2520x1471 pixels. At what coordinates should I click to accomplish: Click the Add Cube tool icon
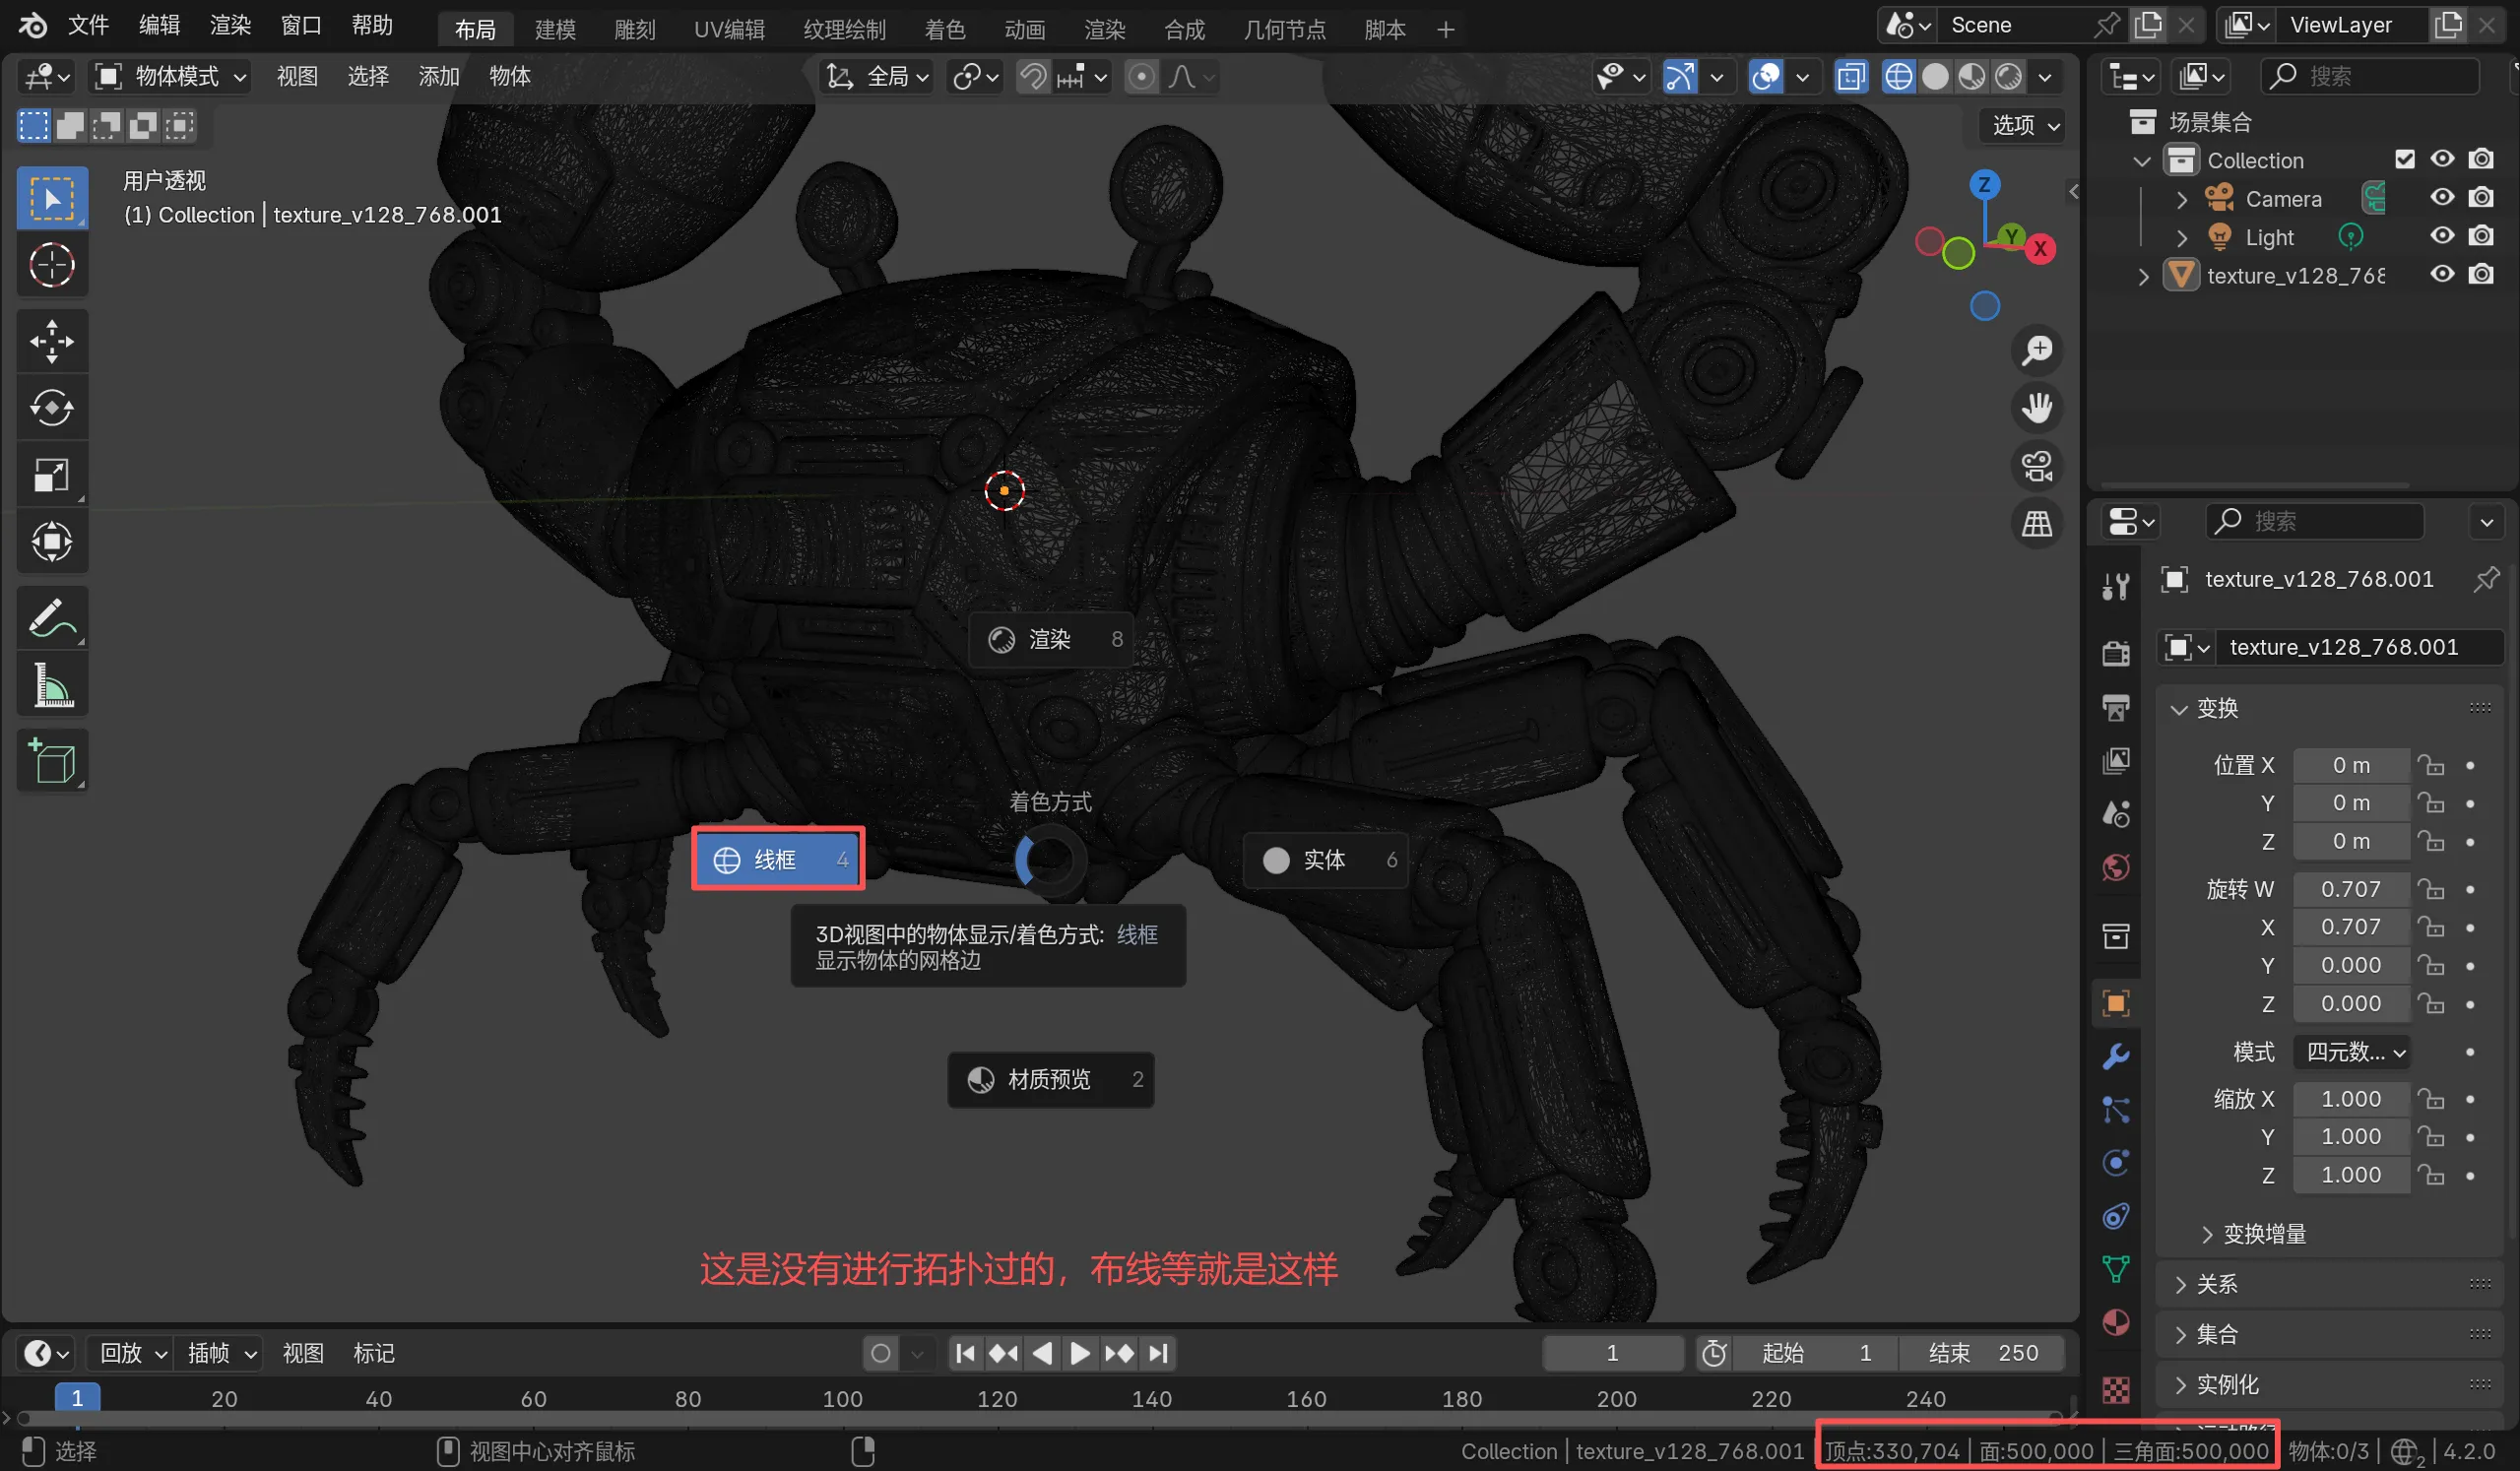51,762
